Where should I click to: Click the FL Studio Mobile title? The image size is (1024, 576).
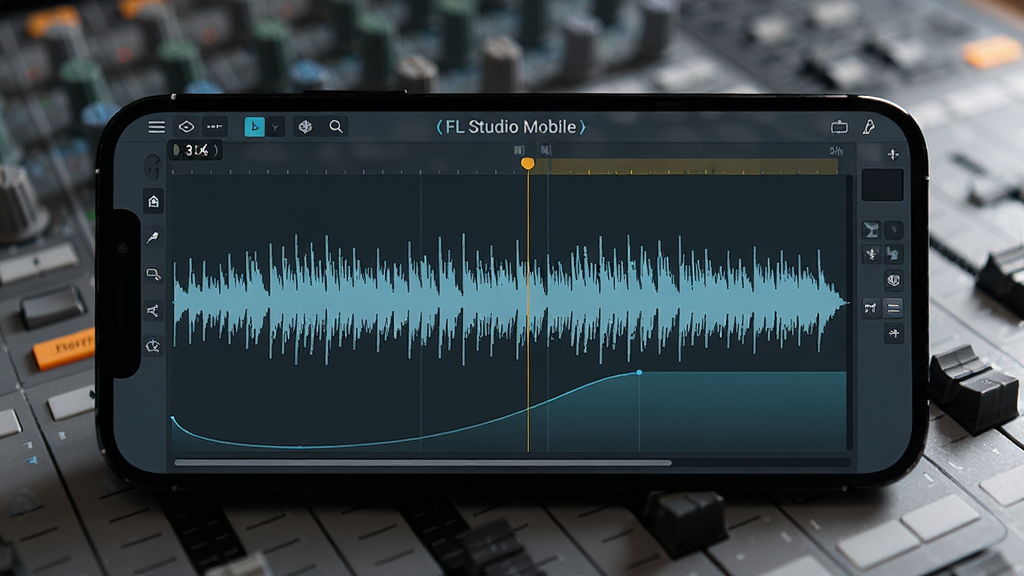pos(511,127)
